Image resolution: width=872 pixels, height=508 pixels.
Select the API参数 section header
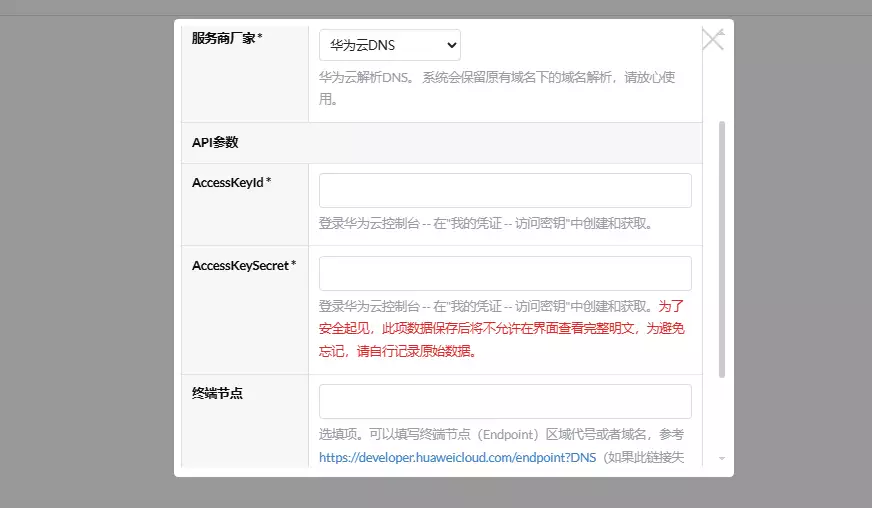(215, 142)
